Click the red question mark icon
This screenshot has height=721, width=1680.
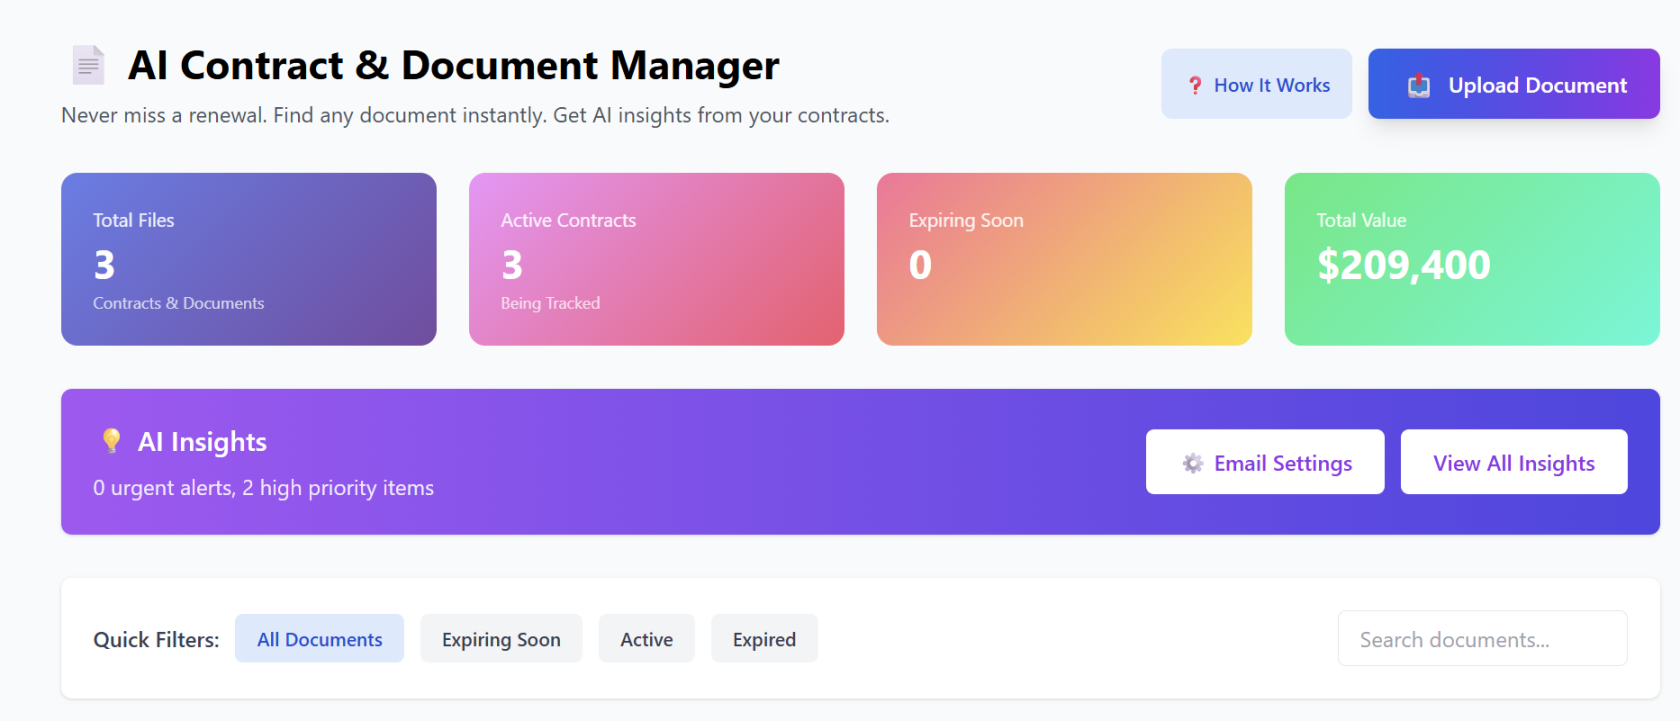(1195, 86)
